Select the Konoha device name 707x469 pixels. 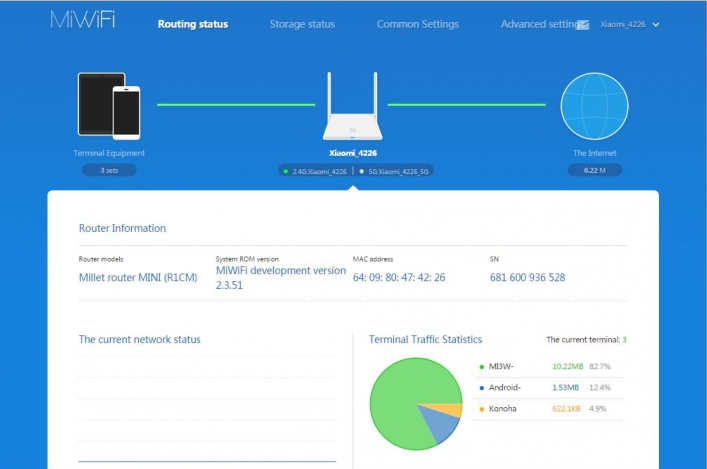(x=503, y=409)
